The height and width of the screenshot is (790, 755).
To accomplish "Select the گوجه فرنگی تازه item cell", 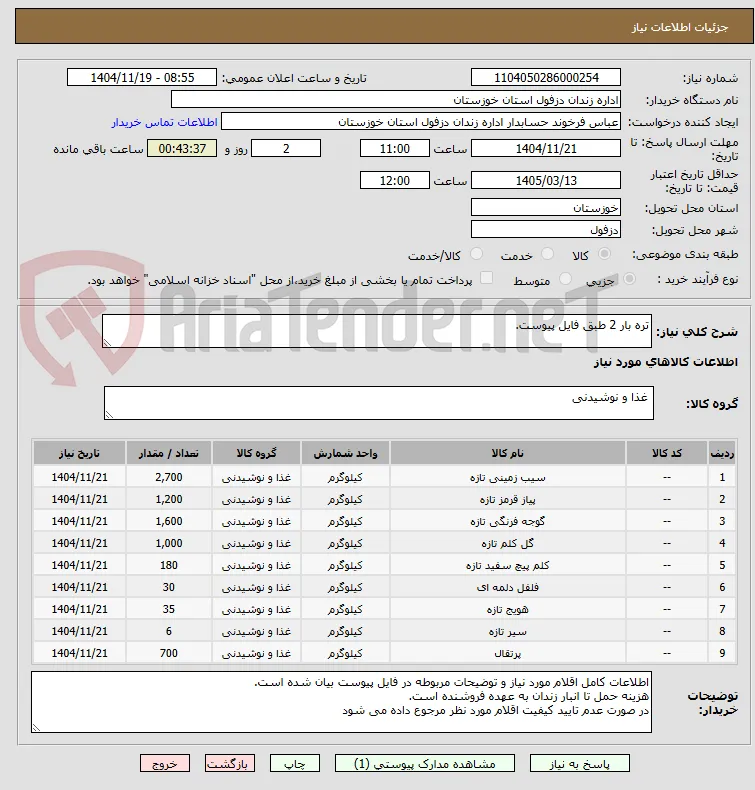I will click(508, 521).
